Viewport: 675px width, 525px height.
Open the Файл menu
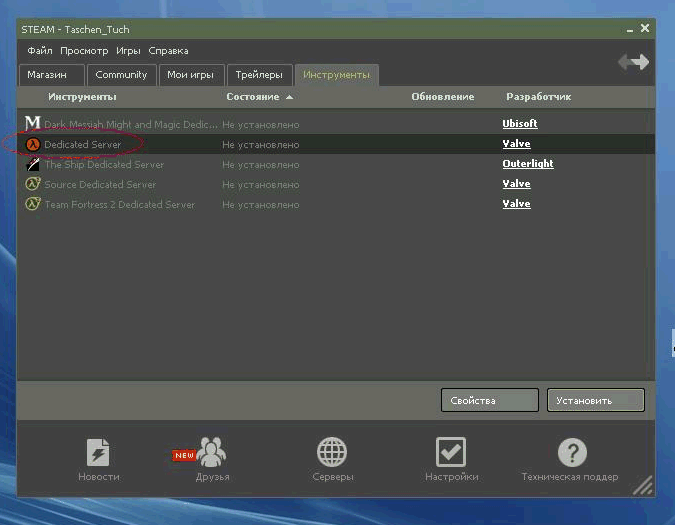coord(40,51)
